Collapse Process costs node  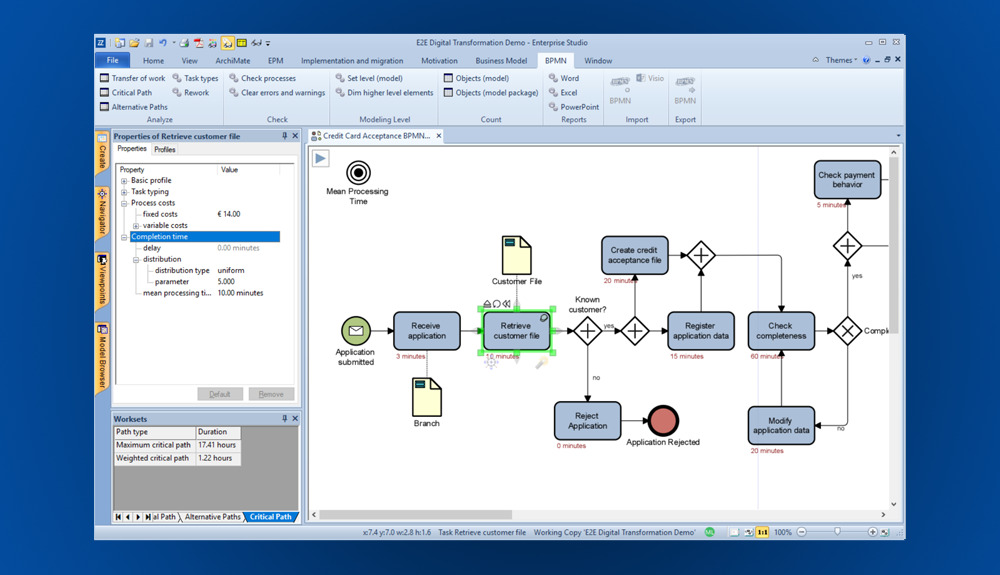124,203
